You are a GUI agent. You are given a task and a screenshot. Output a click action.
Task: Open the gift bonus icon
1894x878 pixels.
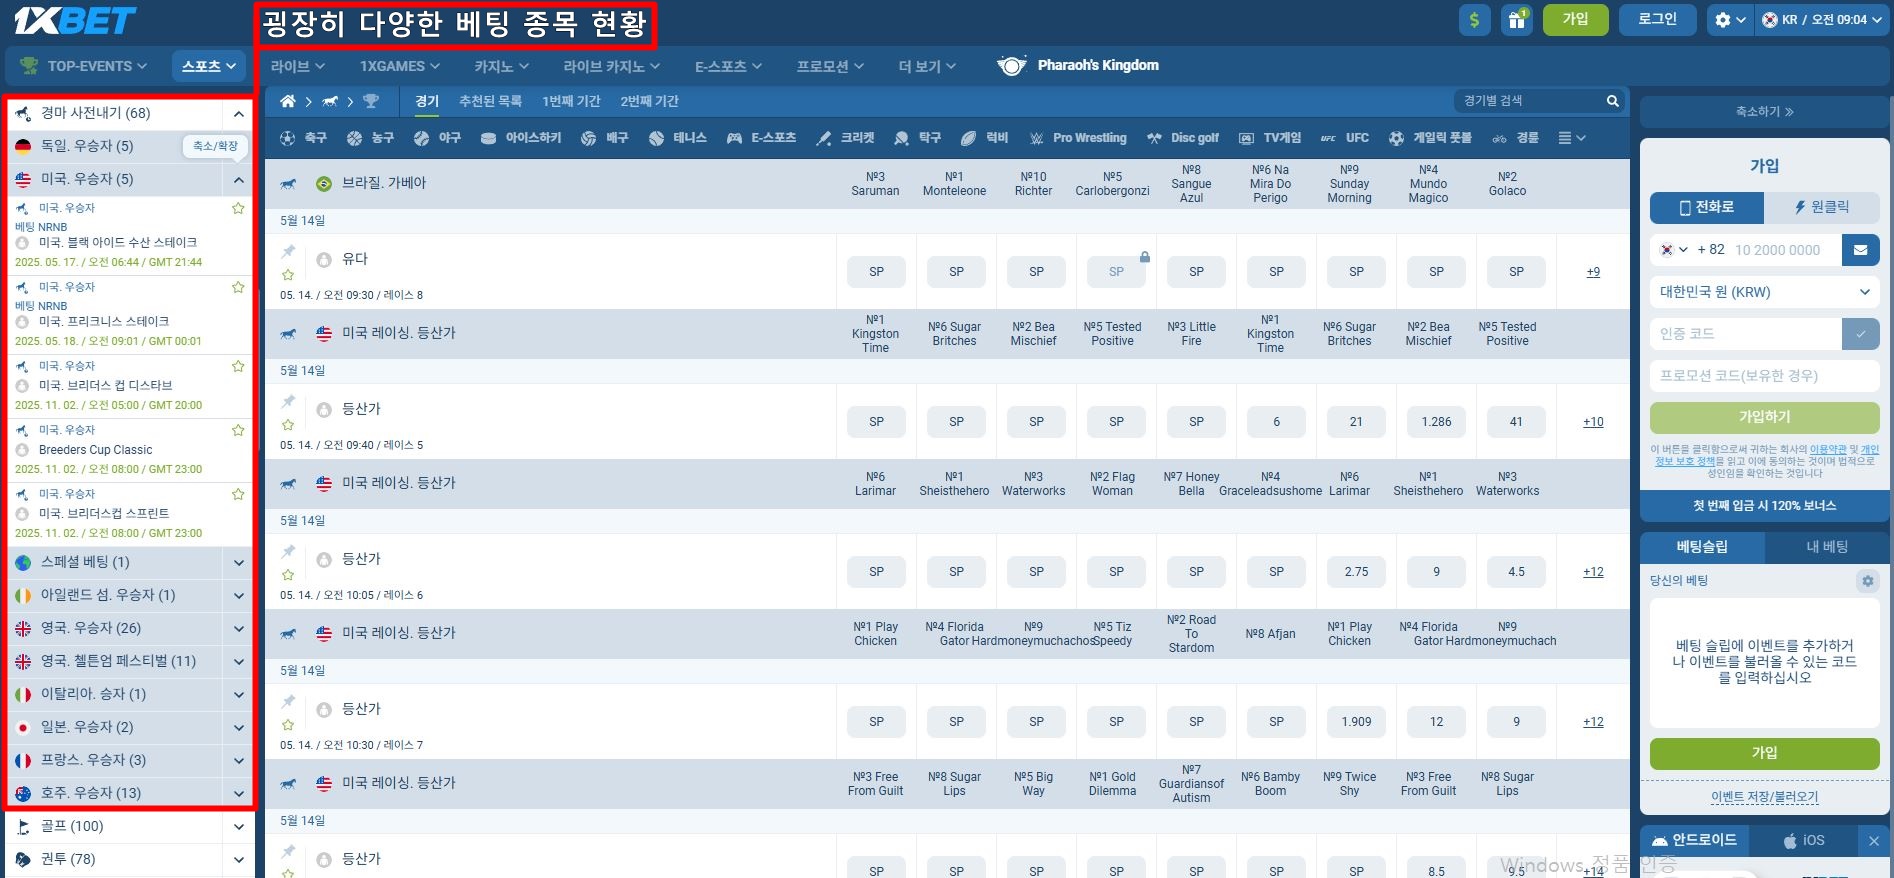[x=1517, y=20]
